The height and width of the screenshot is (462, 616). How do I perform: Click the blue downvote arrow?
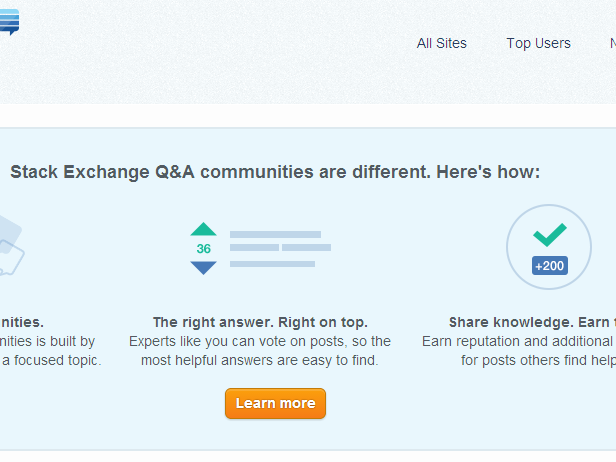click(203, 268)
